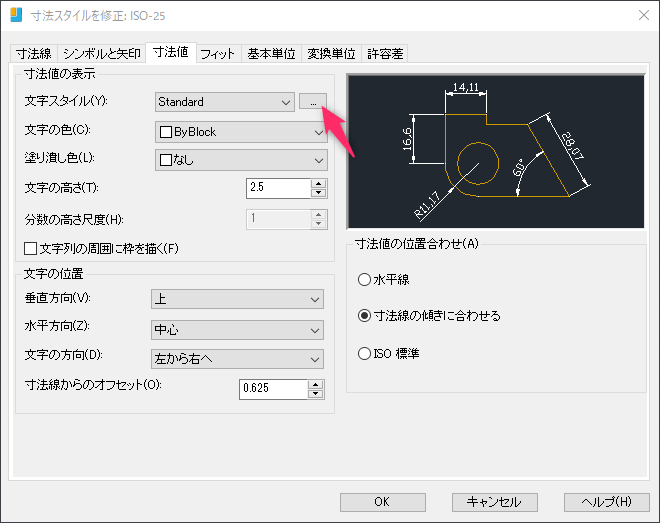Increase offset value with up arrow
This screenshot has height=523, width=660.
point(315,385)
